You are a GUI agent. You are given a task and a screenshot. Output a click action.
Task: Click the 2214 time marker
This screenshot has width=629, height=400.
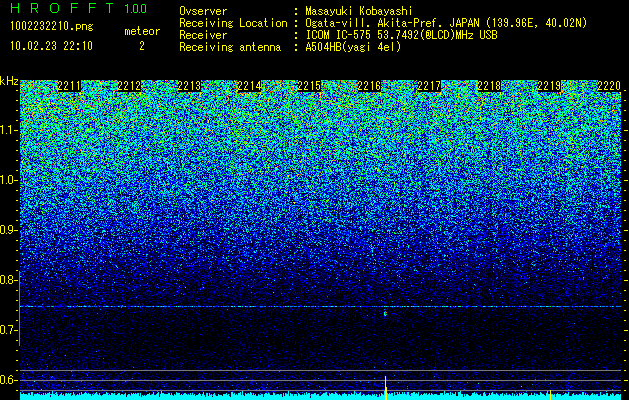coord(250,86)
